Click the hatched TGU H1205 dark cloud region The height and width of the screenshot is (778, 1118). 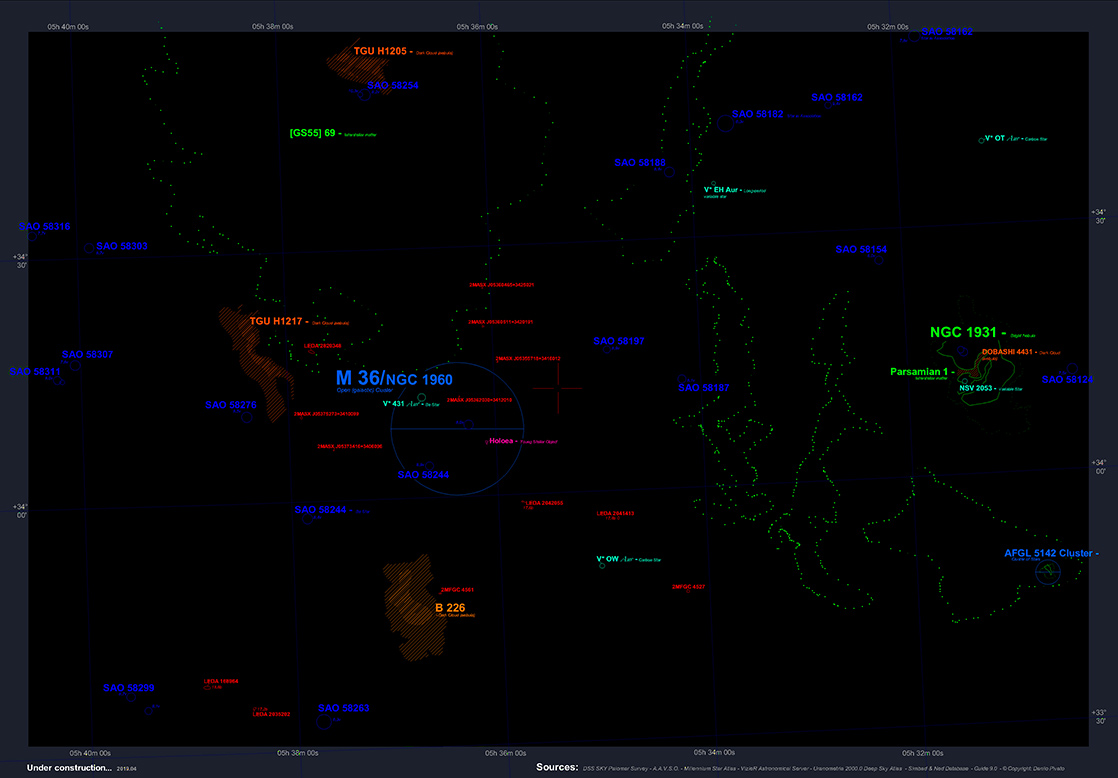point(359,70)
